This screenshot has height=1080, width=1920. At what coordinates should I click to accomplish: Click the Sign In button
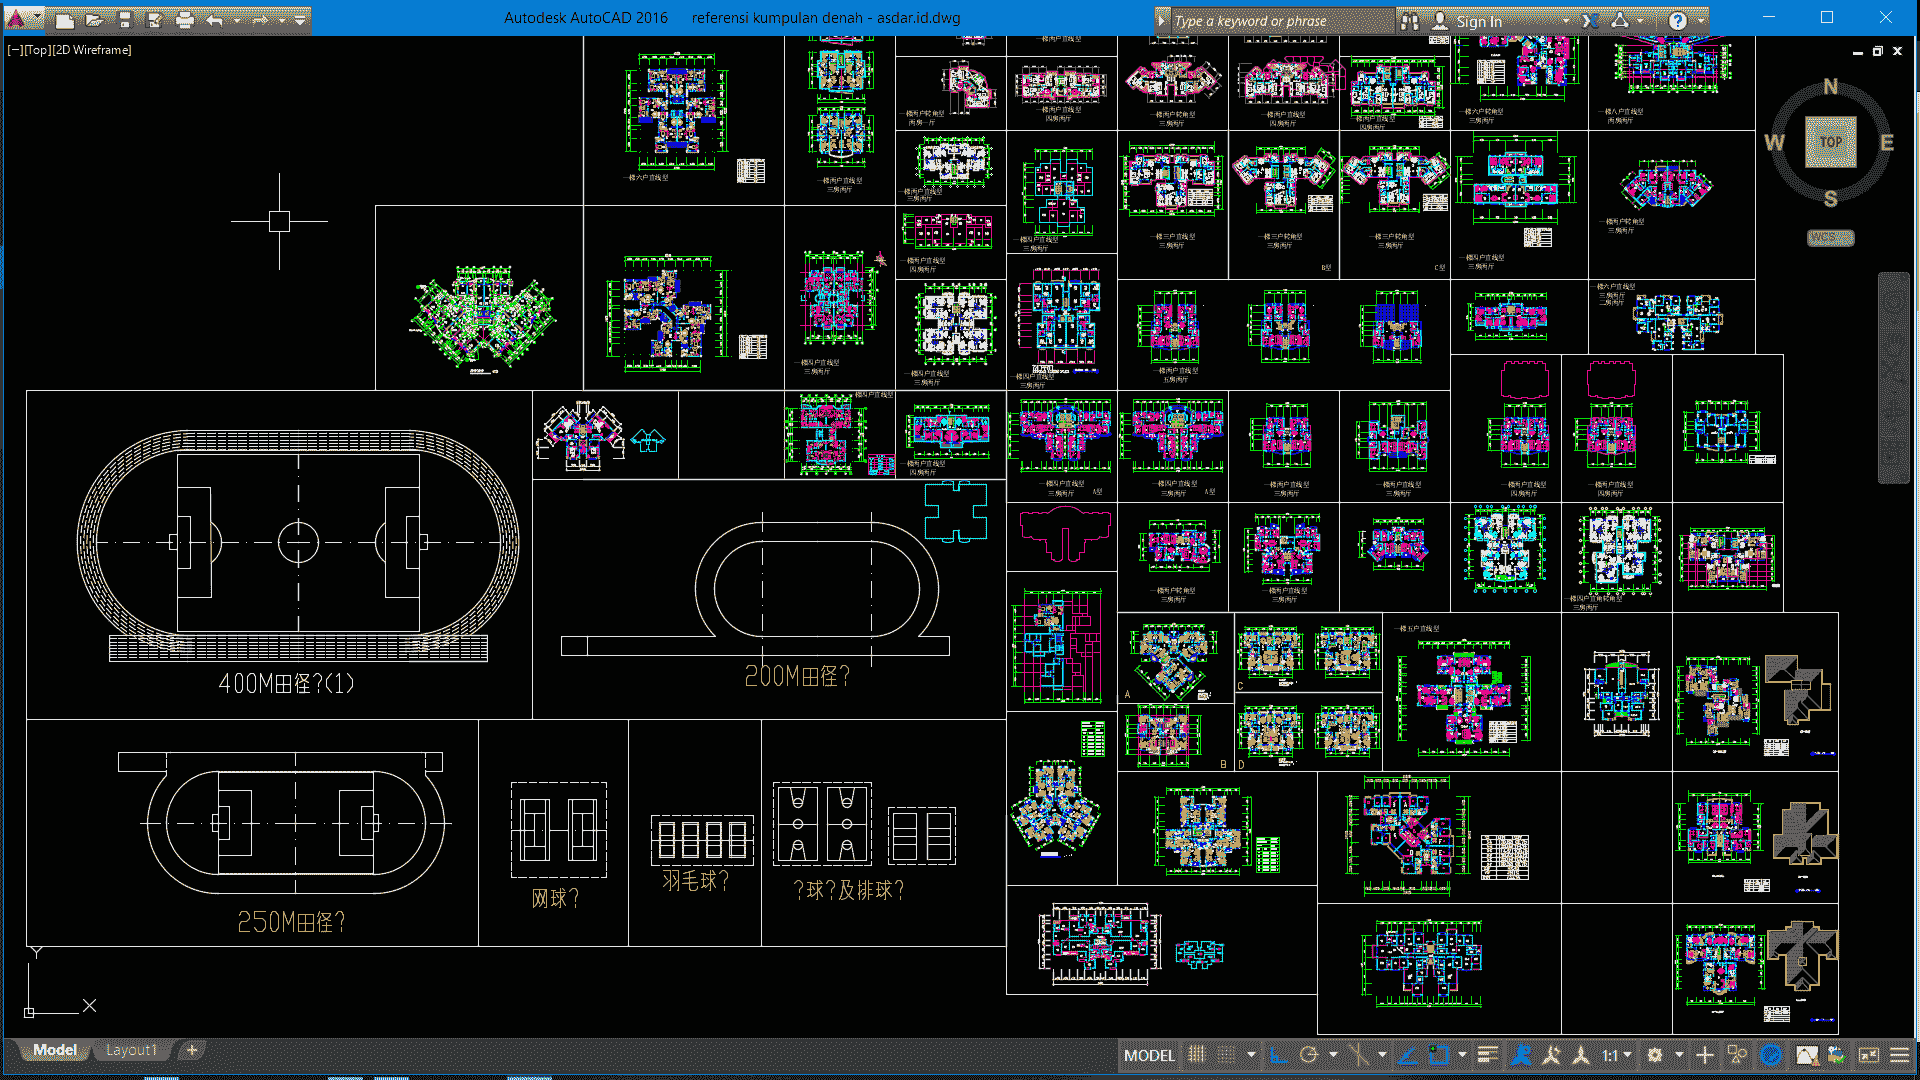1479,21
